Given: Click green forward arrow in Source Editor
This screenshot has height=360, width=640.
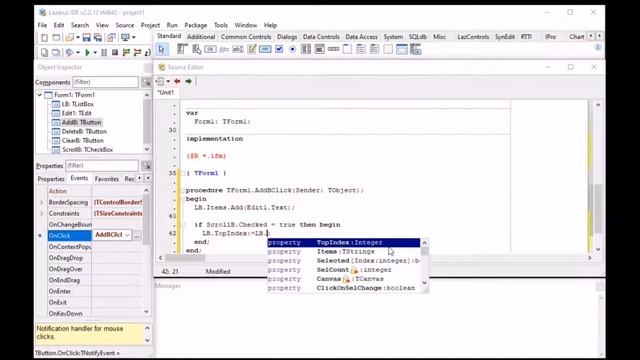Looking at the screenshot, I should [189, 81].
